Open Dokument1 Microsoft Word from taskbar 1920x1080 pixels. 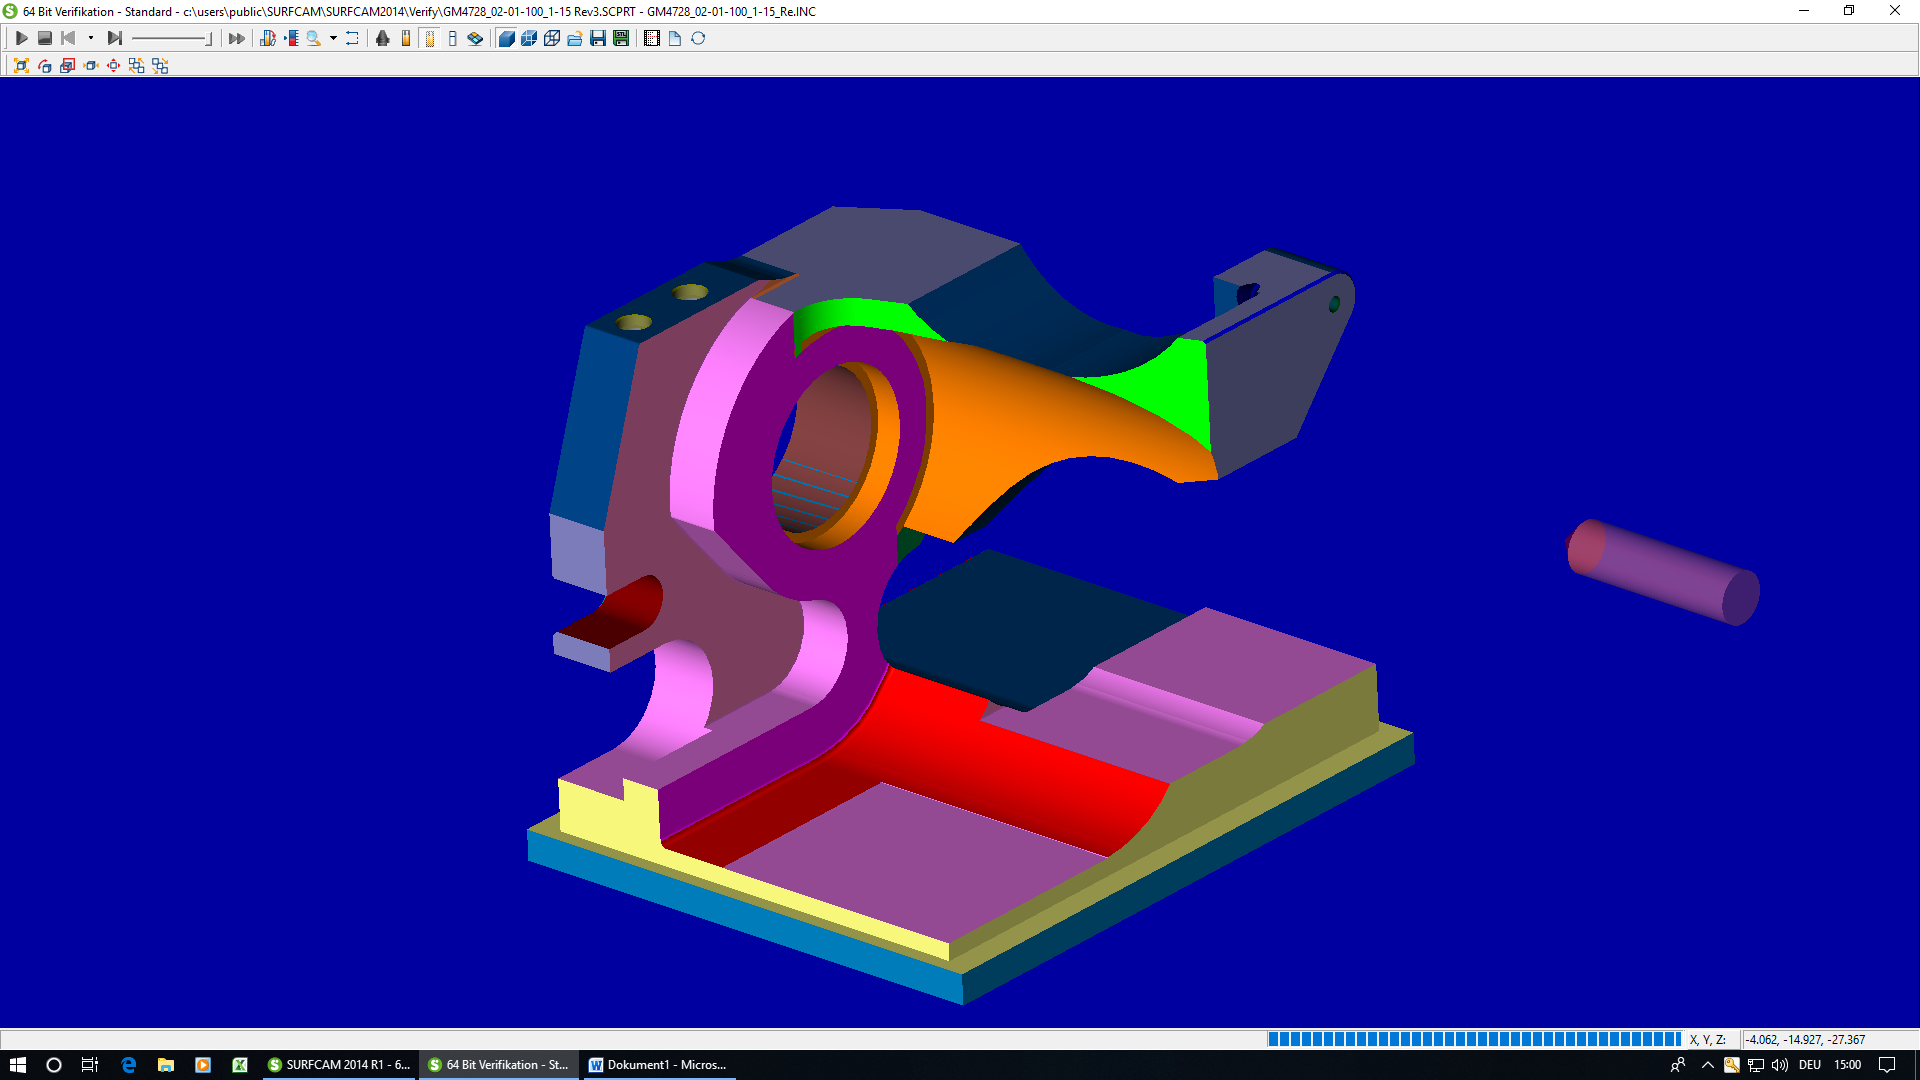(658, 1065)
